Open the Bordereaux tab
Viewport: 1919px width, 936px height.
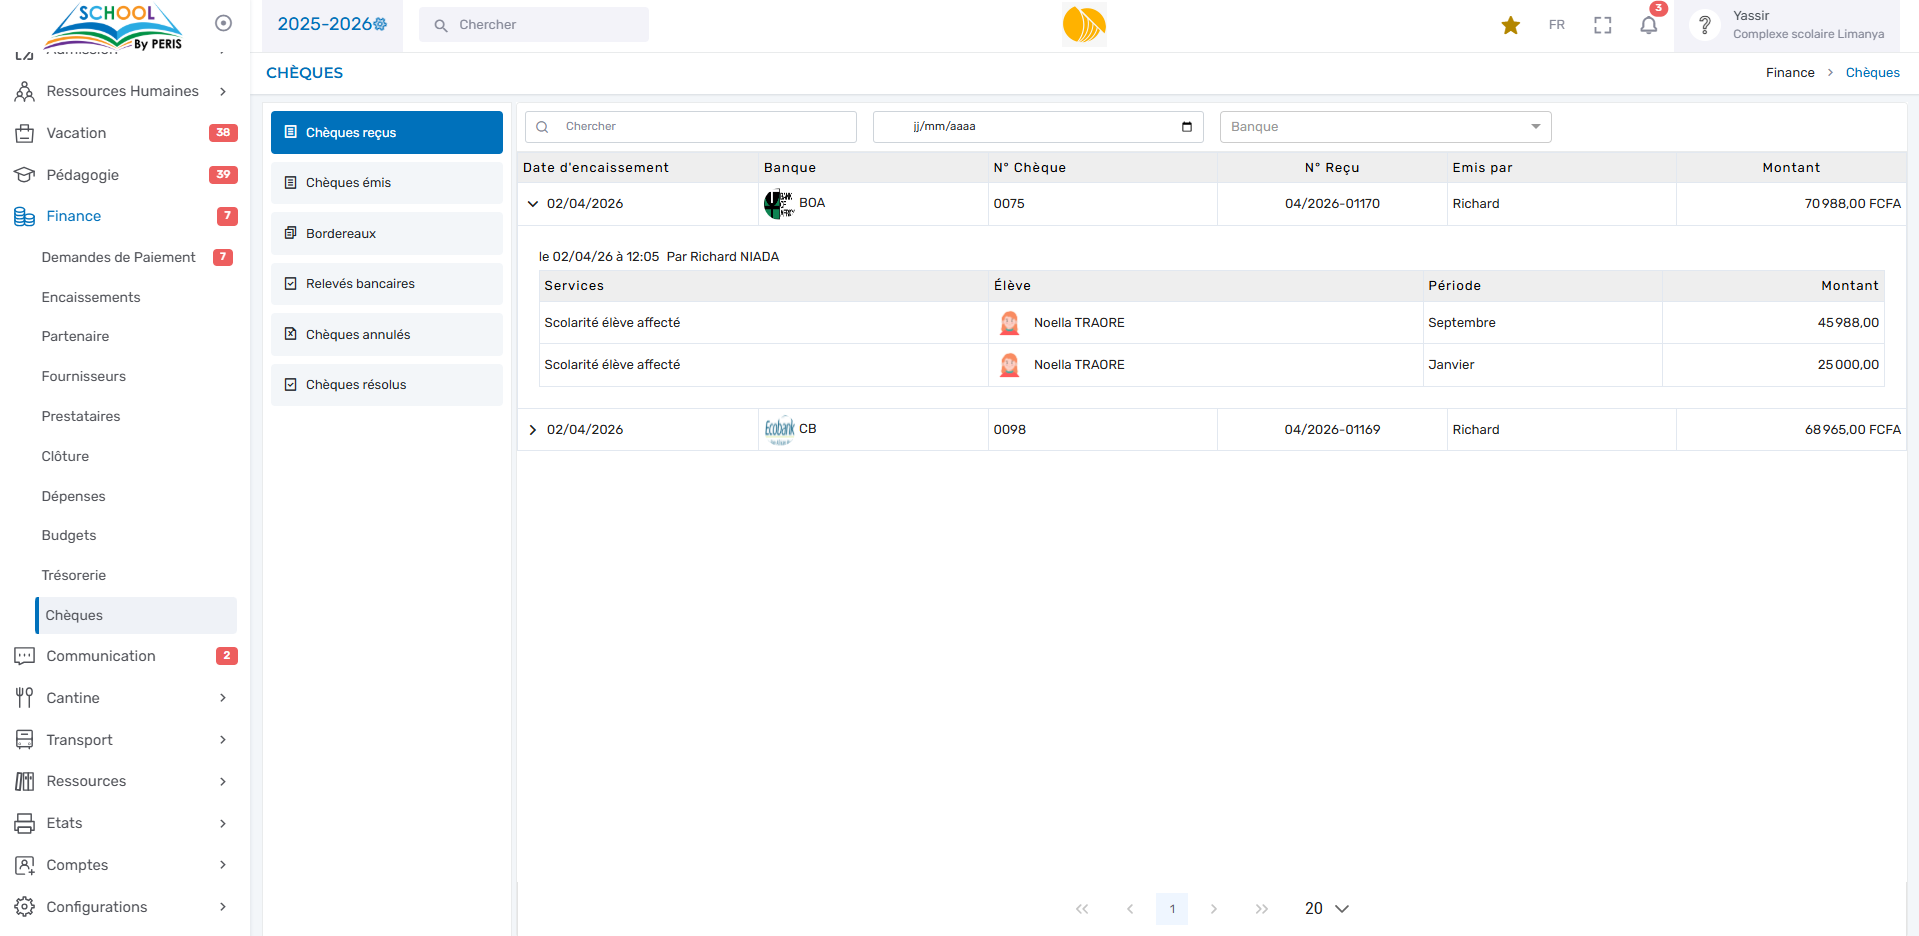386,234
